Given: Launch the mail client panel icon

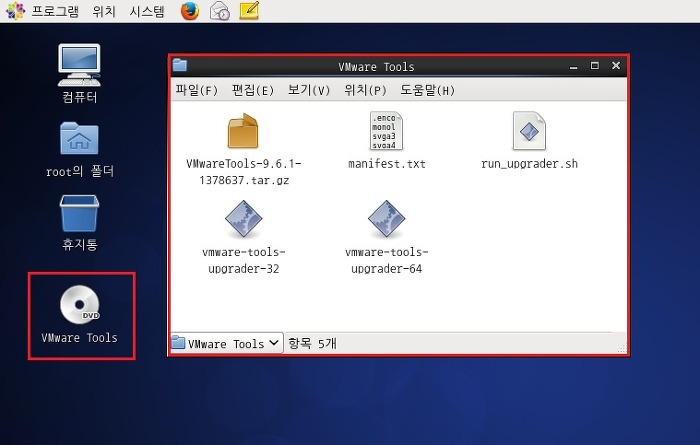Looking at the screenshot, I should point(220,11).
